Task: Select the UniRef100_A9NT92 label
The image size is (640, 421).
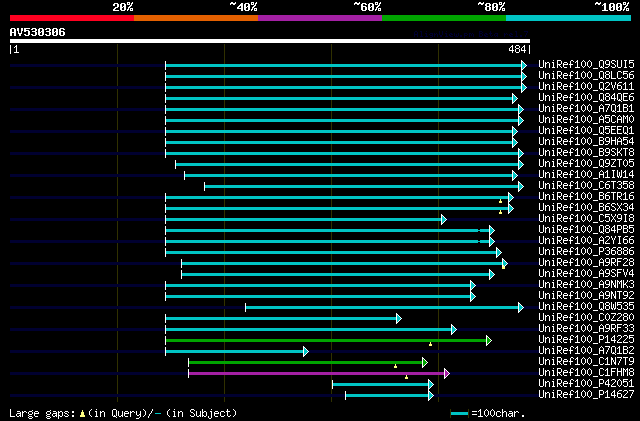Action: click(586, 296)
